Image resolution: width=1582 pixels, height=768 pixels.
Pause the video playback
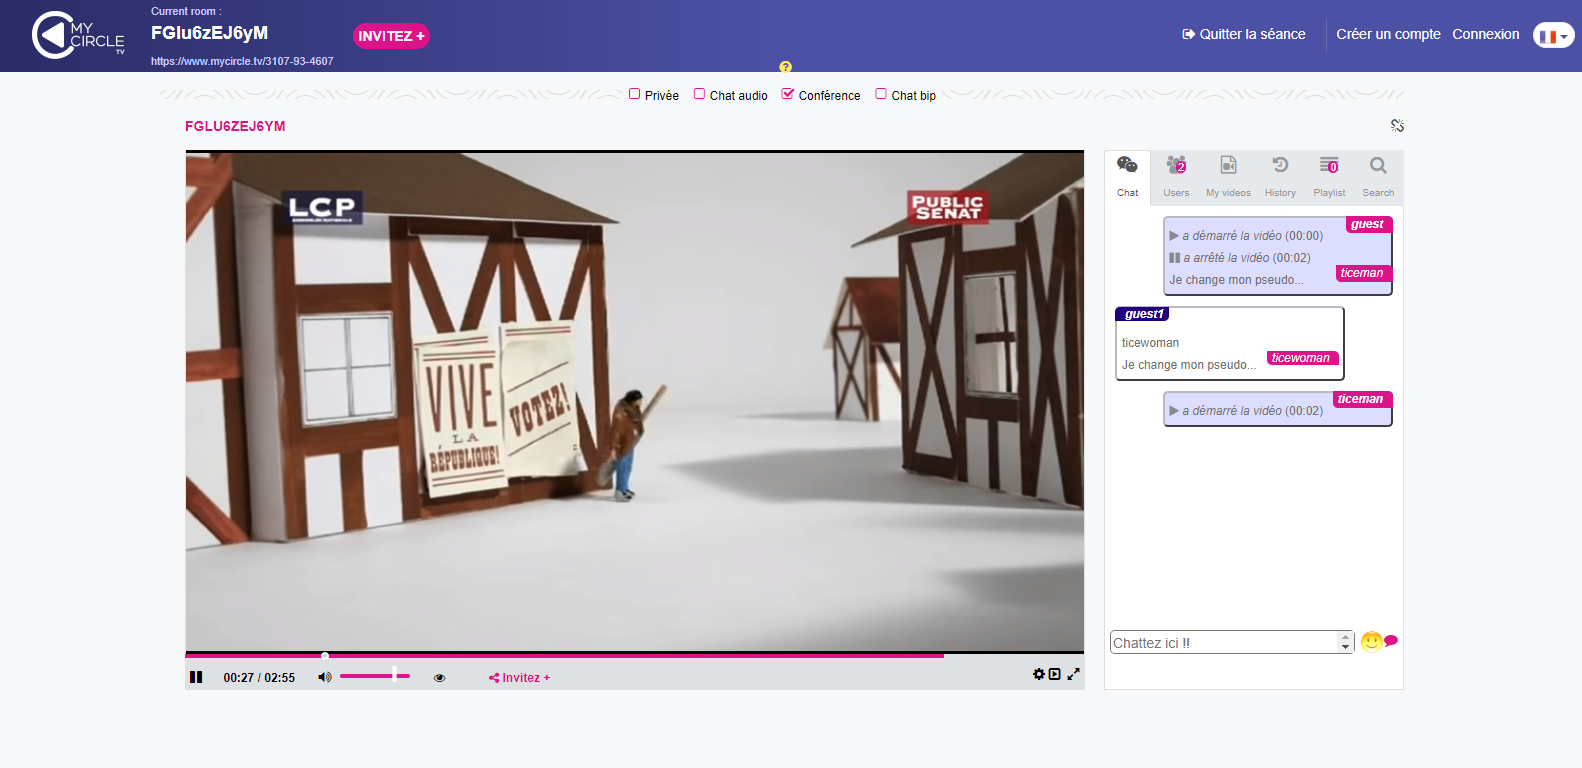pos(196,677)
